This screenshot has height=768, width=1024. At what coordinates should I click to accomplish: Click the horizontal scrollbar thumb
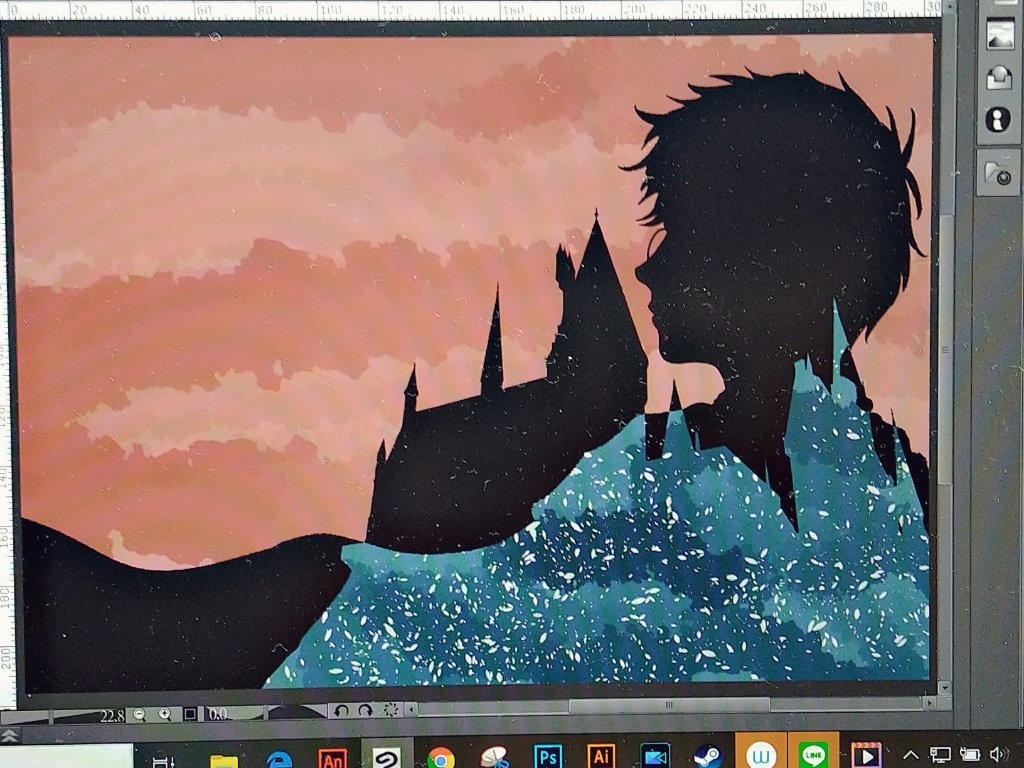click(x=669, y=706)
